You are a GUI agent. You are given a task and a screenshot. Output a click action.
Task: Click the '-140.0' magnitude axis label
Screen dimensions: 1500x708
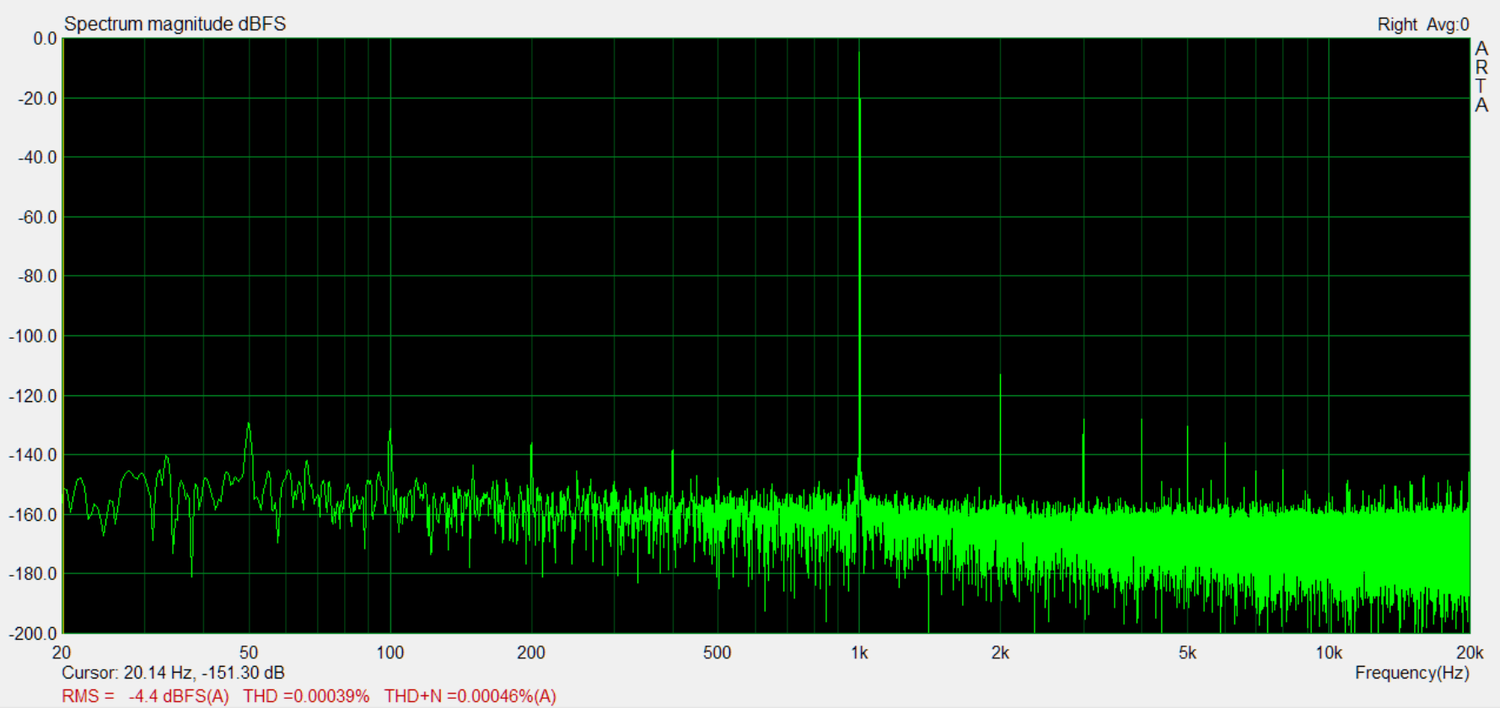[x=31, y=455]
